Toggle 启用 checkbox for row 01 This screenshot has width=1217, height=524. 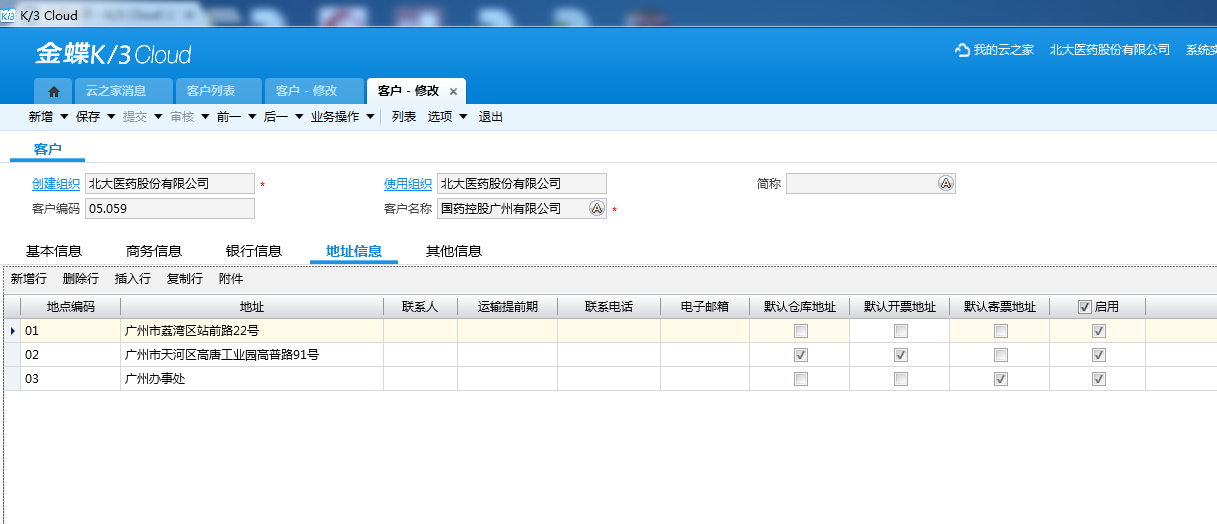[1099, 331]
